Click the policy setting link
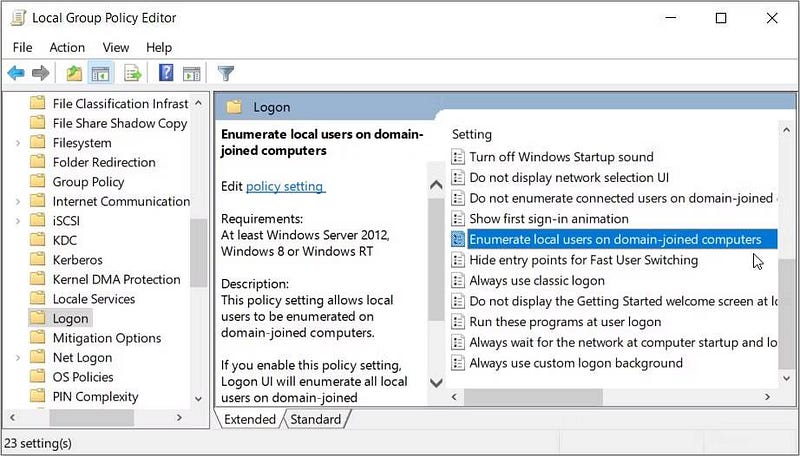The height and width of the screenshot is (456, 800). [x=285, y=186]
